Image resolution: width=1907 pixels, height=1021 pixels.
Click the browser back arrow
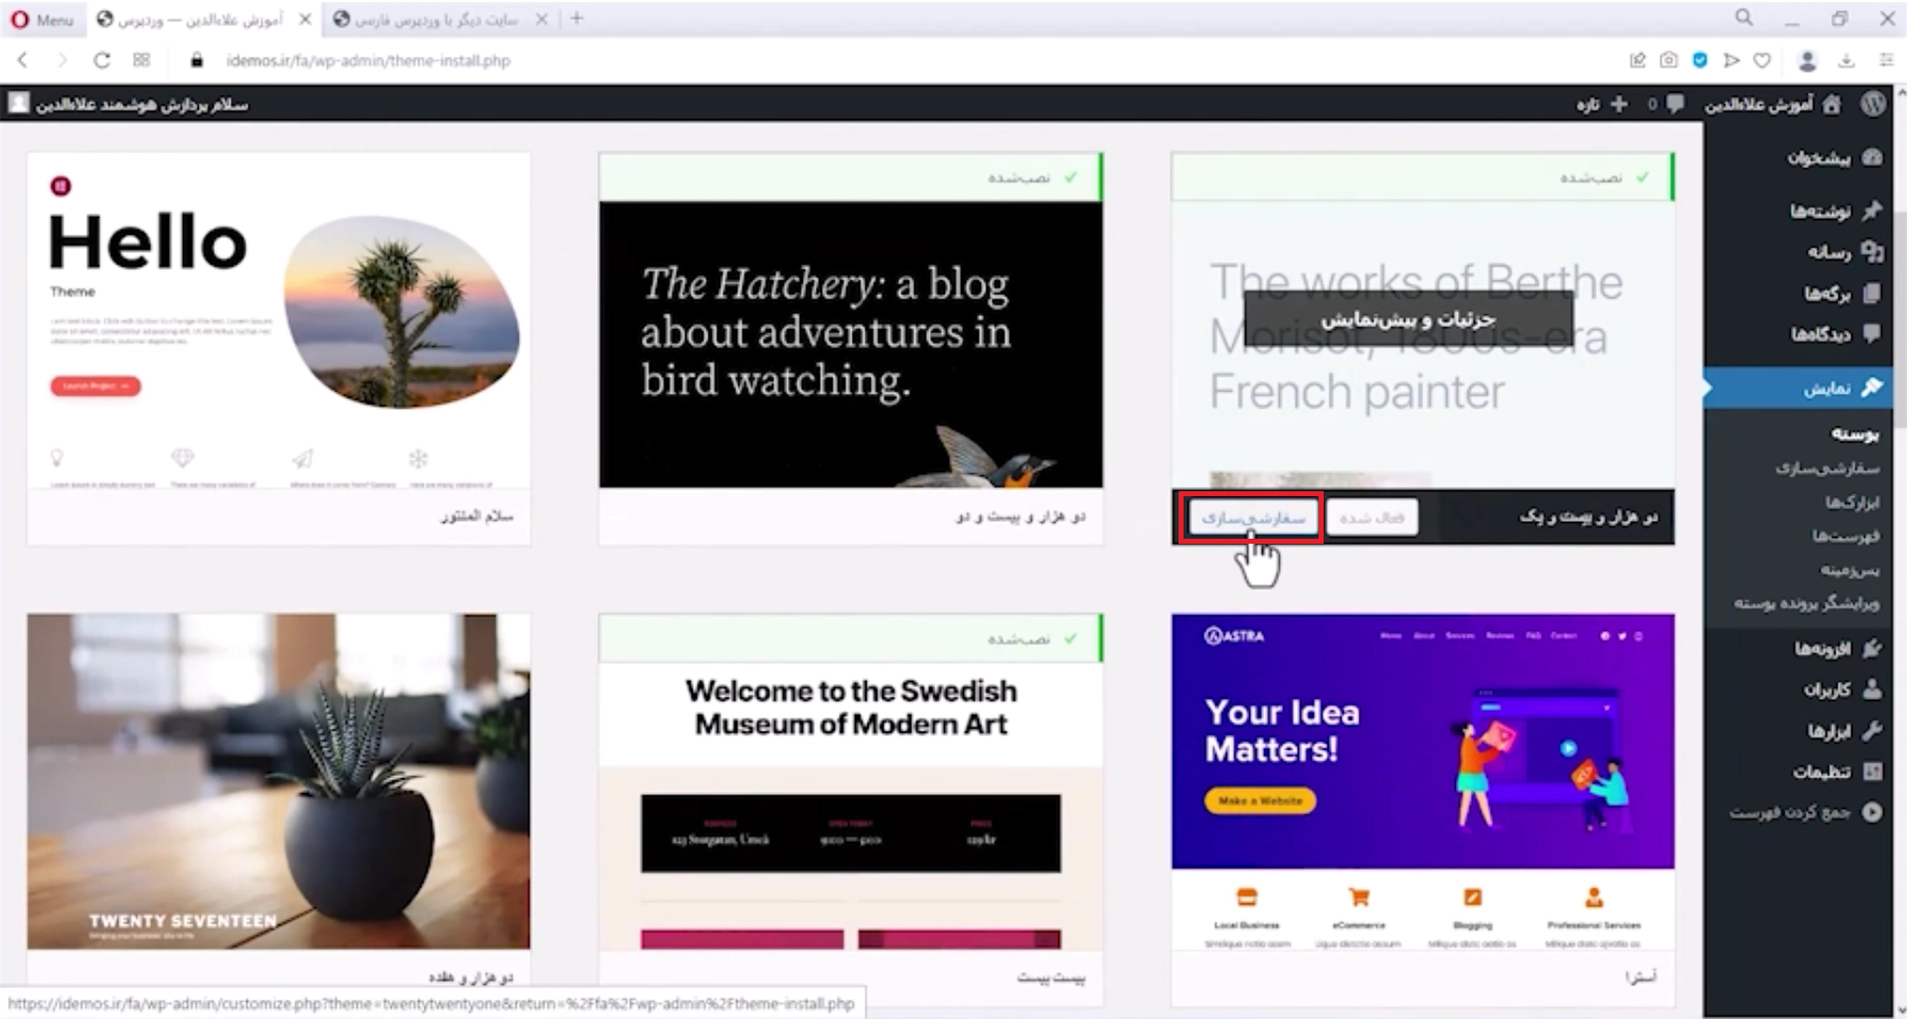tap(22, 60)
